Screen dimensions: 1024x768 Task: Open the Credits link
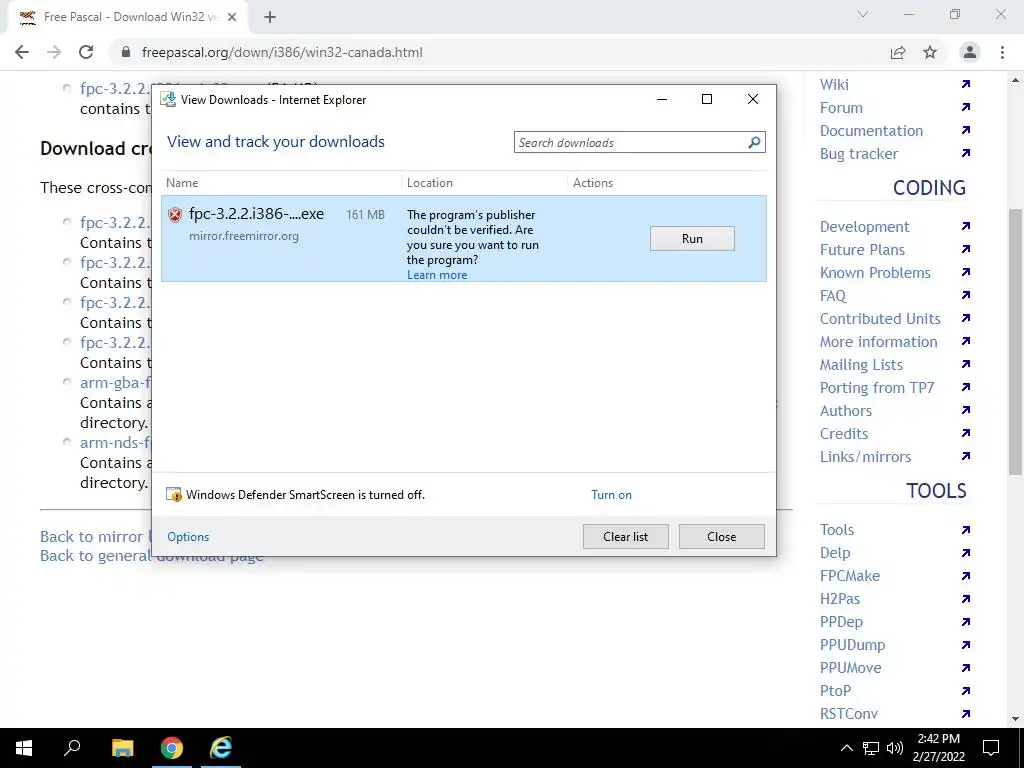click(x=844, y=434)
